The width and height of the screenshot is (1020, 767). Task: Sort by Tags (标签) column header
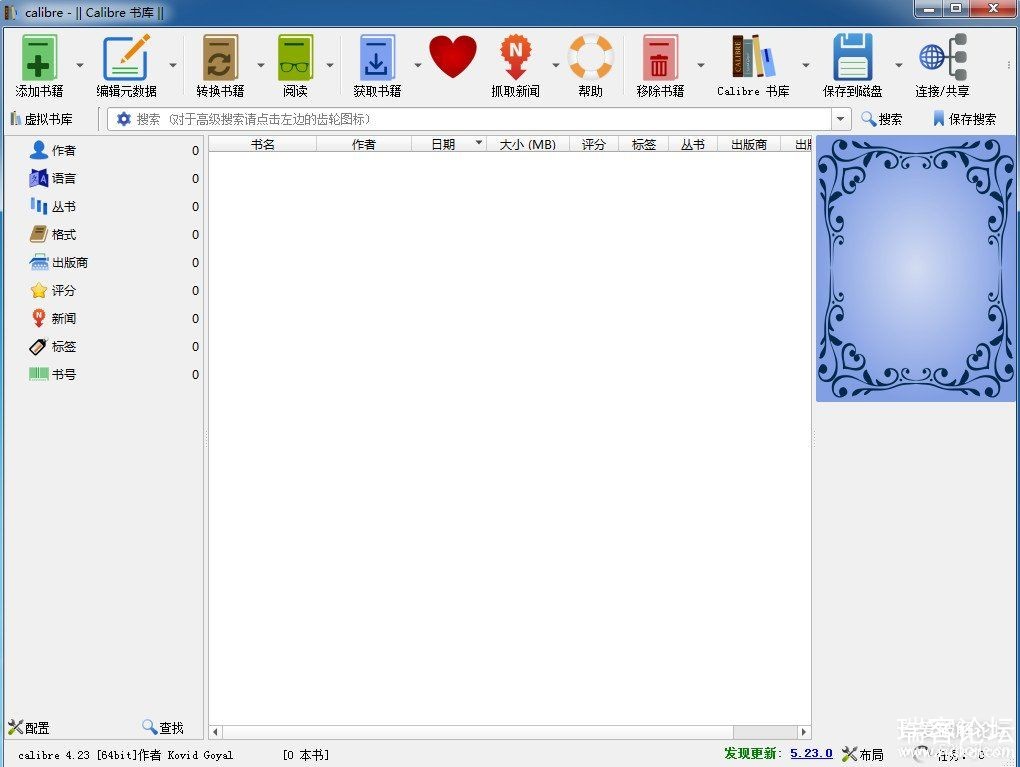coord(643,144)
